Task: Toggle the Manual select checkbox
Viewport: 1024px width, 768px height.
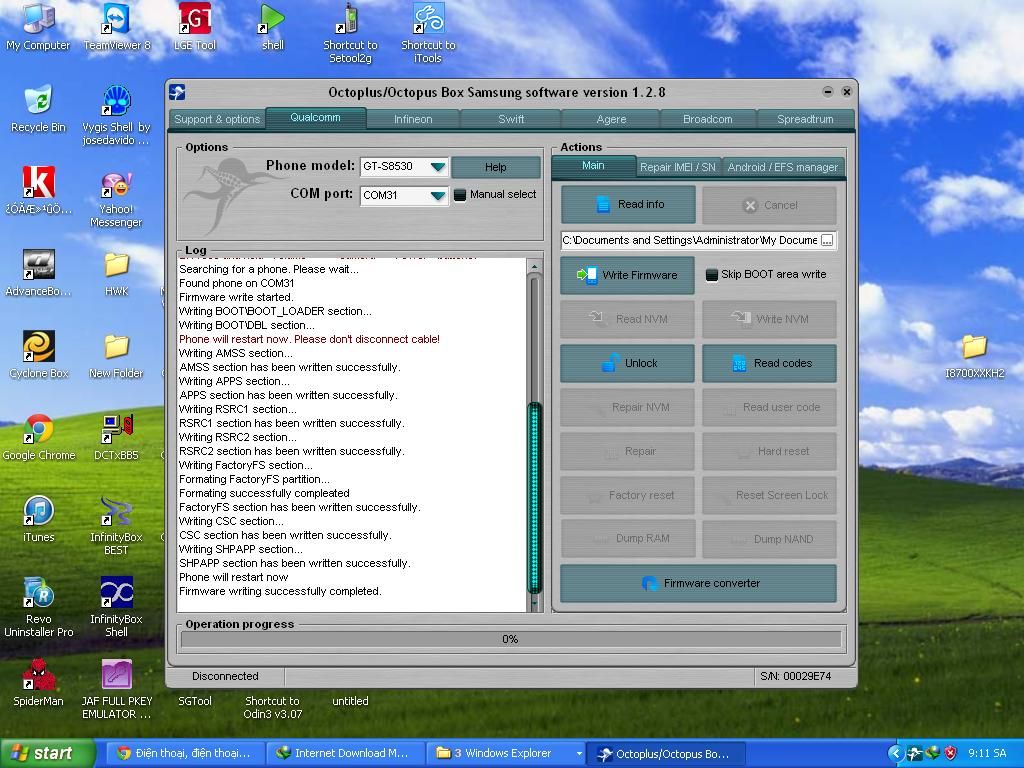Action: point(460,195)
